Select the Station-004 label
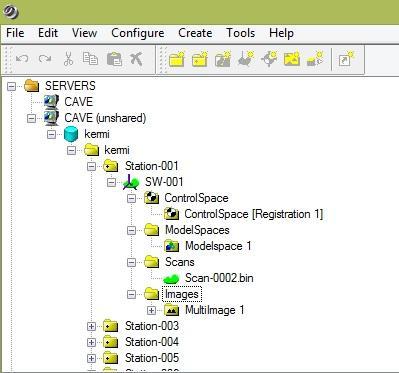 pyautogui.click(x=152, y=342)
